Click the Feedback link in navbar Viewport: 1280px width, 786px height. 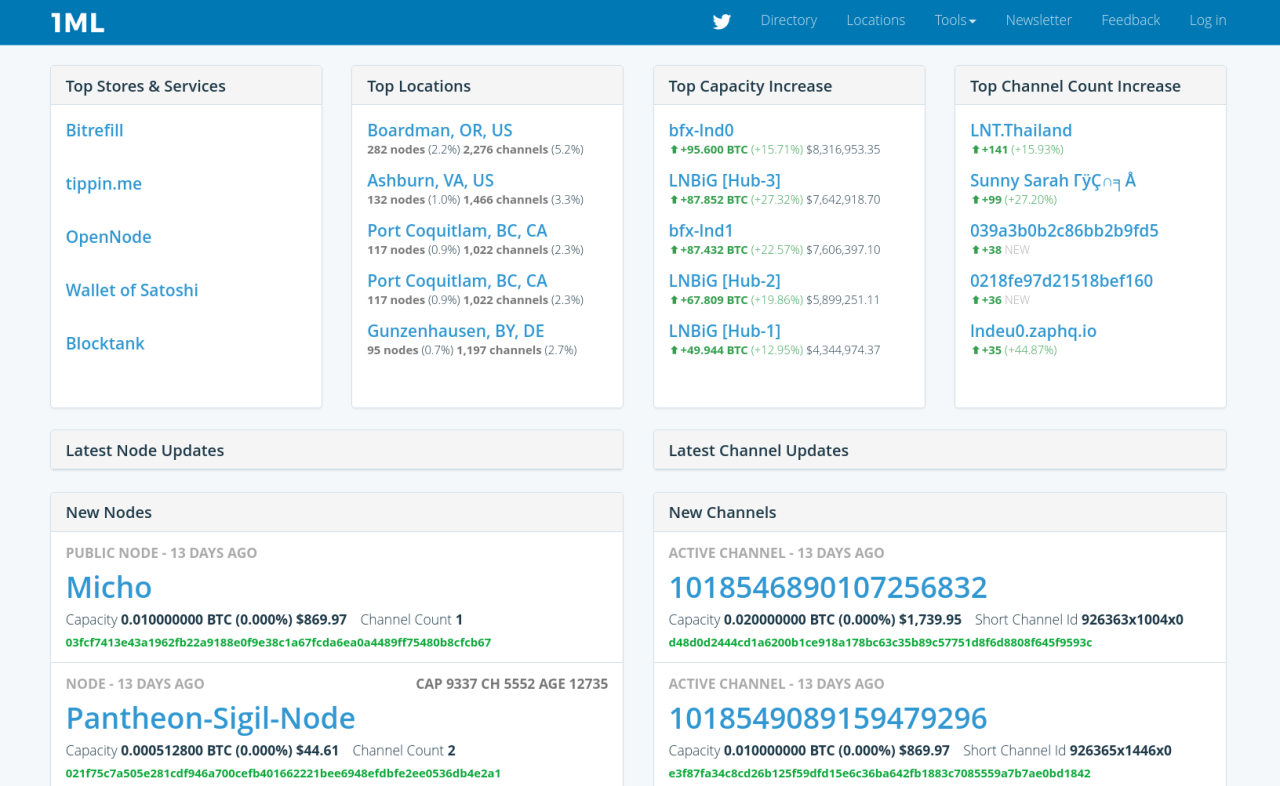click(1130, 21)
